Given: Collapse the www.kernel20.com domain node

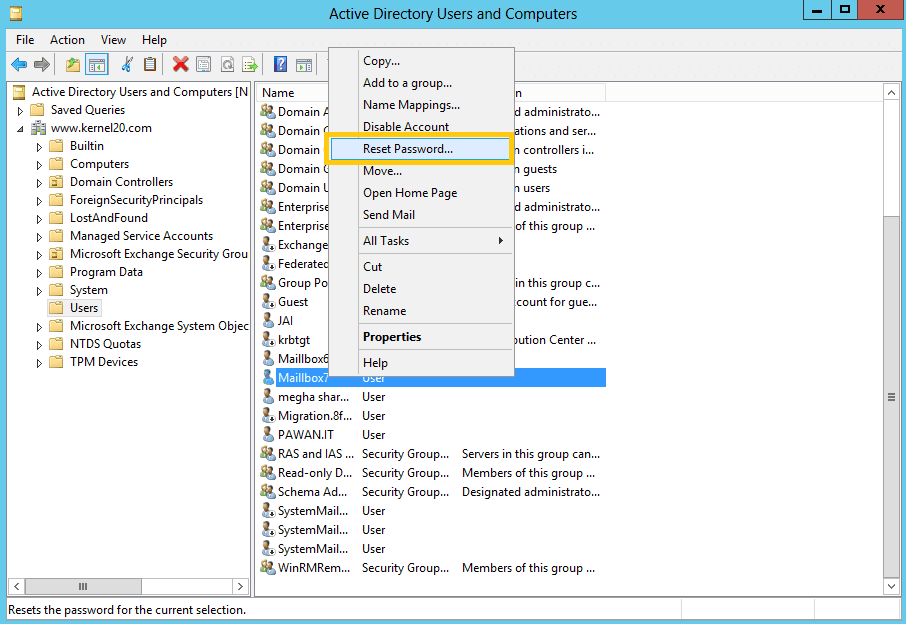Looking at the screenshot, I should tap(21, 129).
